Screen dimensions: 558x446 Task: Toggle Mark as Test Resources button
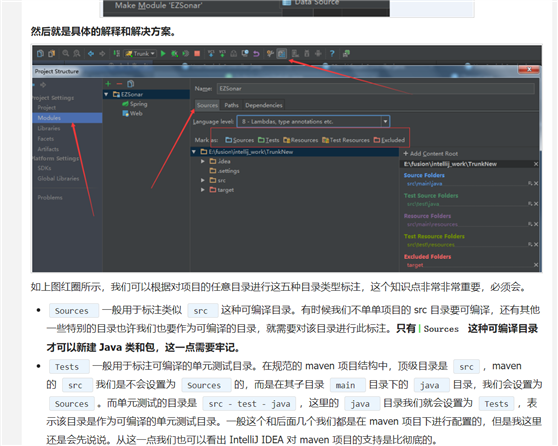pyautogui.click(x=346, y=140)
